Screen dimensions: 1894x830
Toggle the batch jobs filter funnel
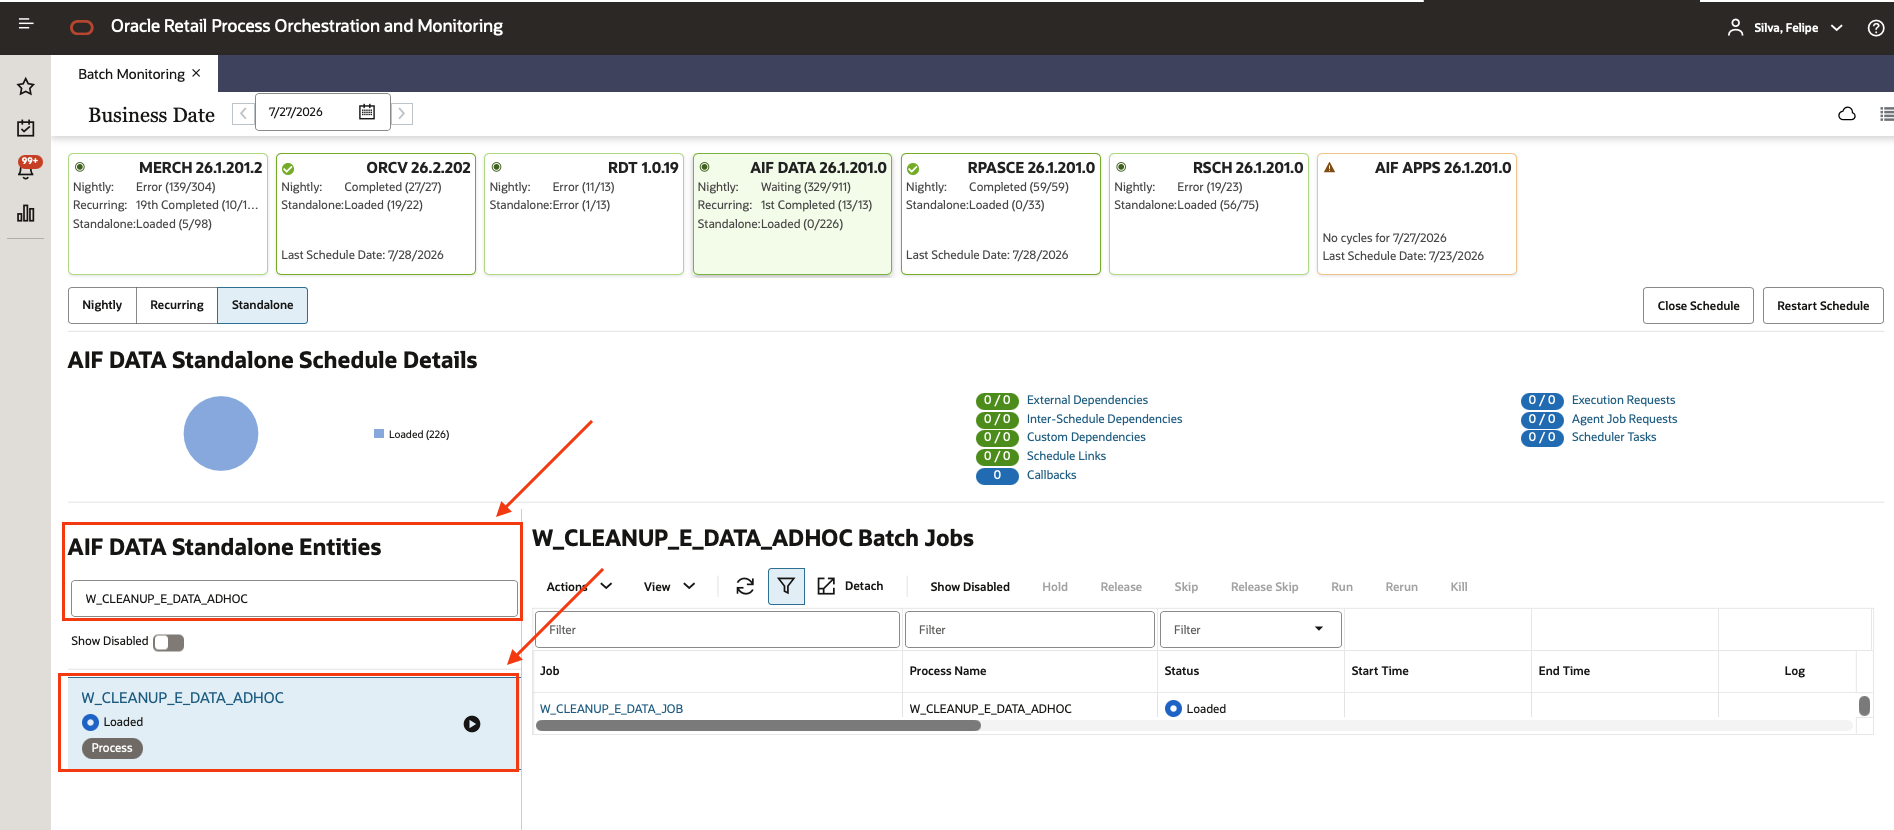786,587
